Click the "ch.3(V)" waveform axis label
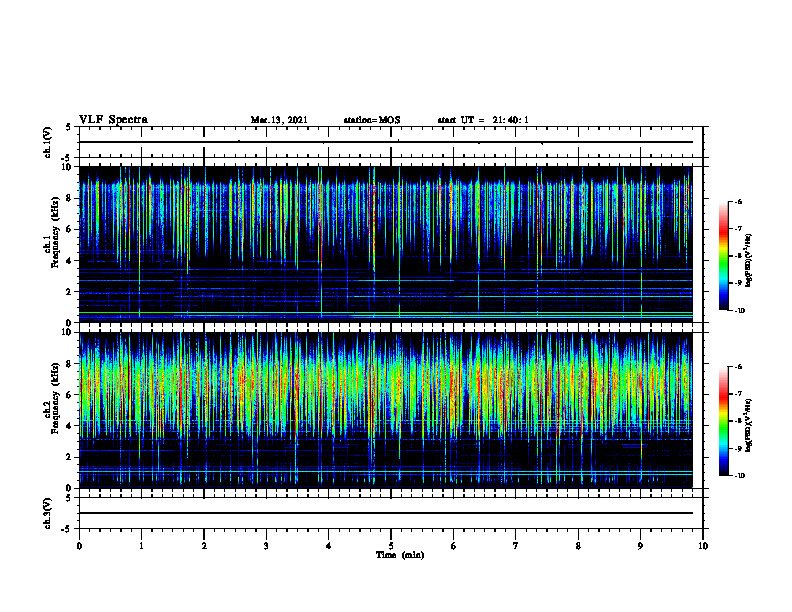The height and width of the screenshot is (612, 792). coord(47,513)
